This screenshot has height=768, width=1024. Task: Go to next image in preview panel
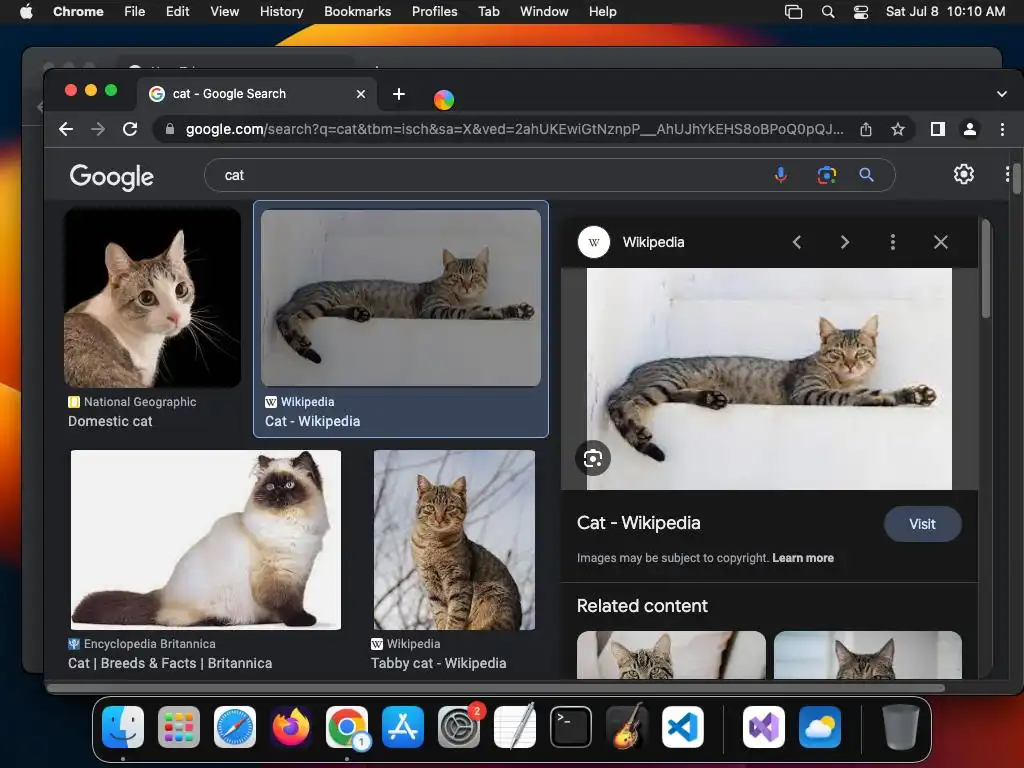(x=844, y=242)
